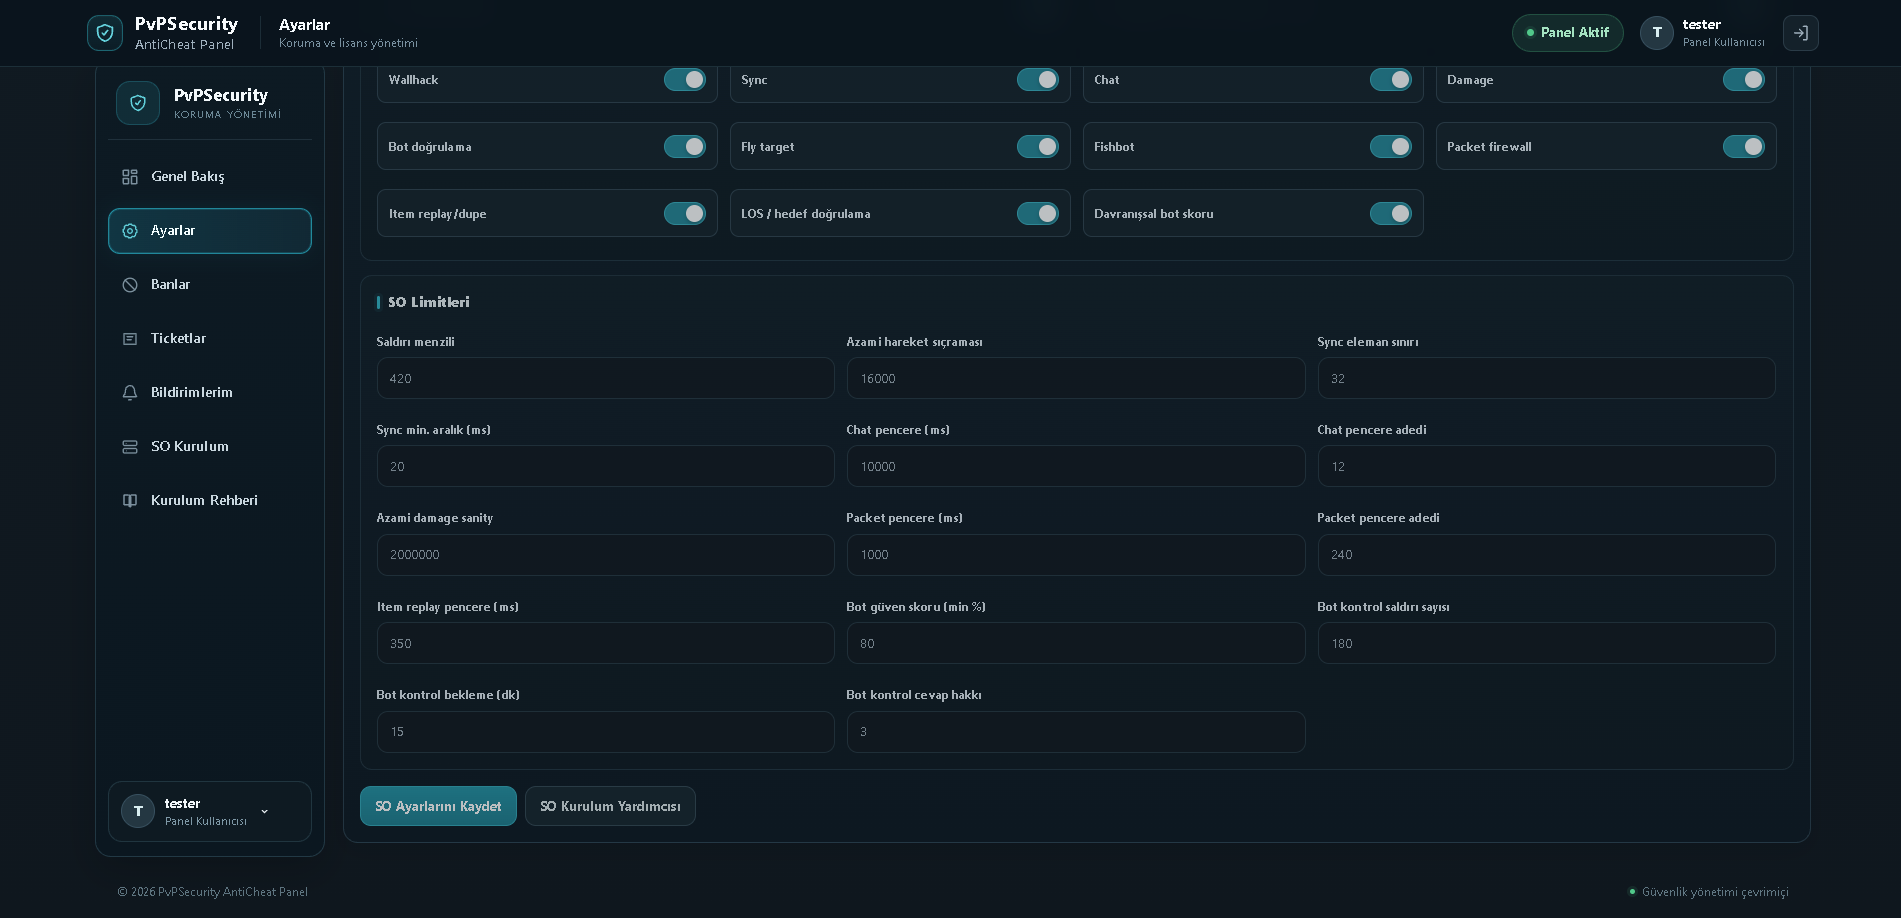Click the sidebar tester avatar
This screenshot has width=1901, height=918.
point(138,811)
